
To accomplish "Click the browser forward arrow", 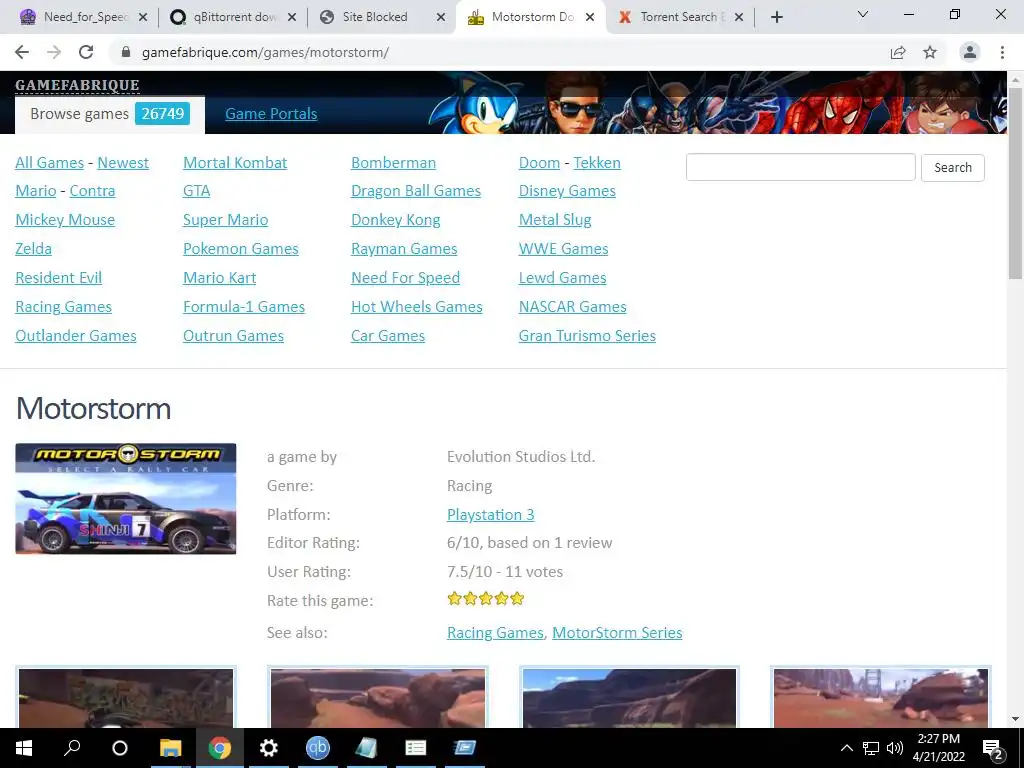I will (54, 52).
